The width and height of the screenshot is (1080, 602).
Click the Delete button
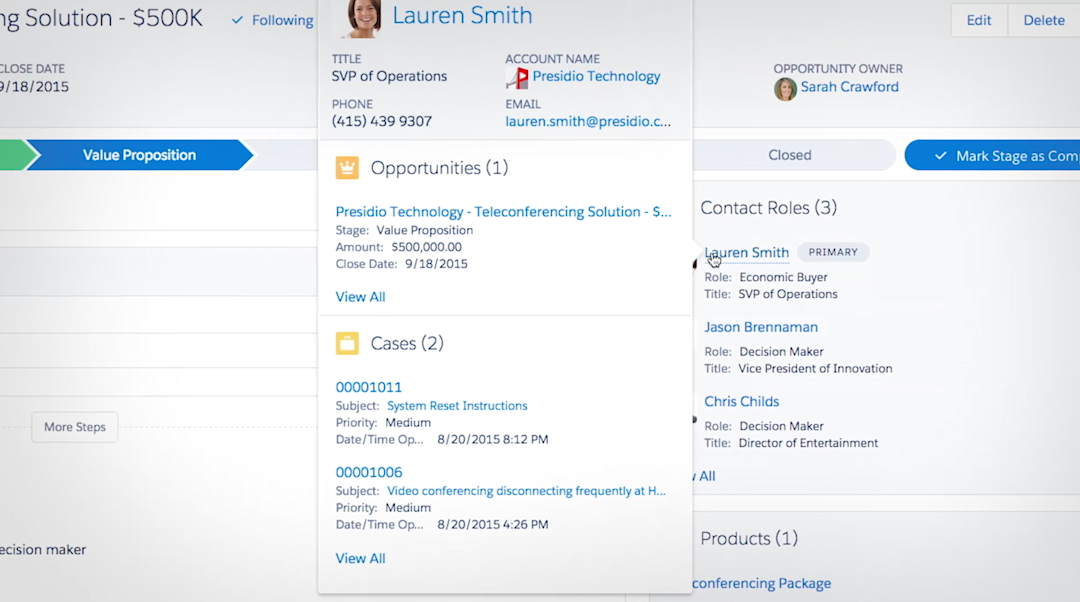[x=1043, y=20]
